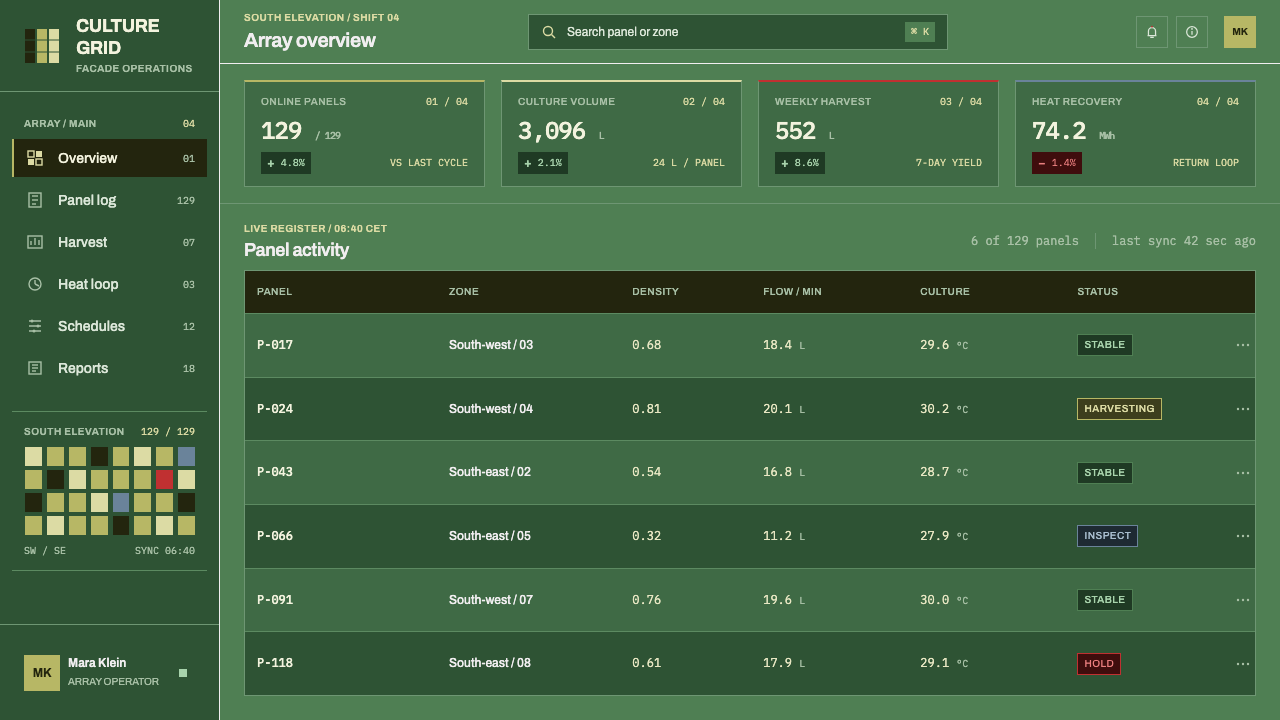Click the Heat loop clock icon
1280x720 pixels.
point(35,284)
